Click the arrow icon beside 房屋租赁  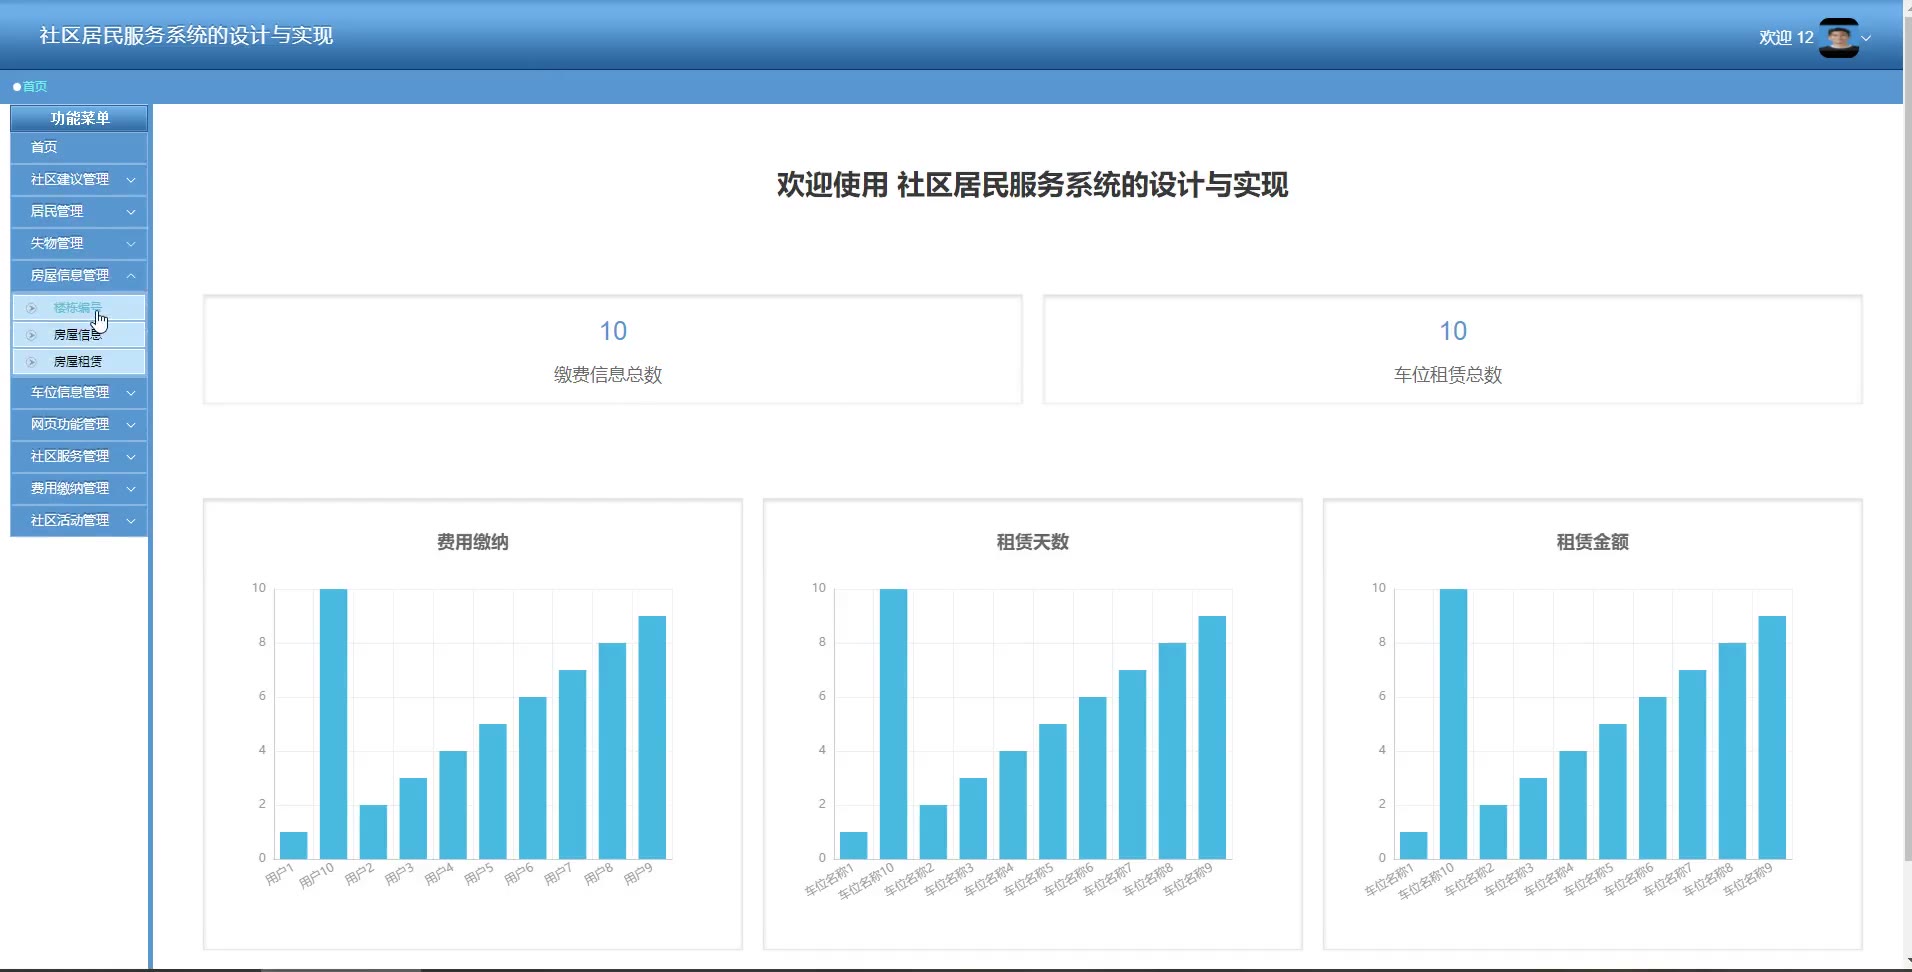click(32, 362)
